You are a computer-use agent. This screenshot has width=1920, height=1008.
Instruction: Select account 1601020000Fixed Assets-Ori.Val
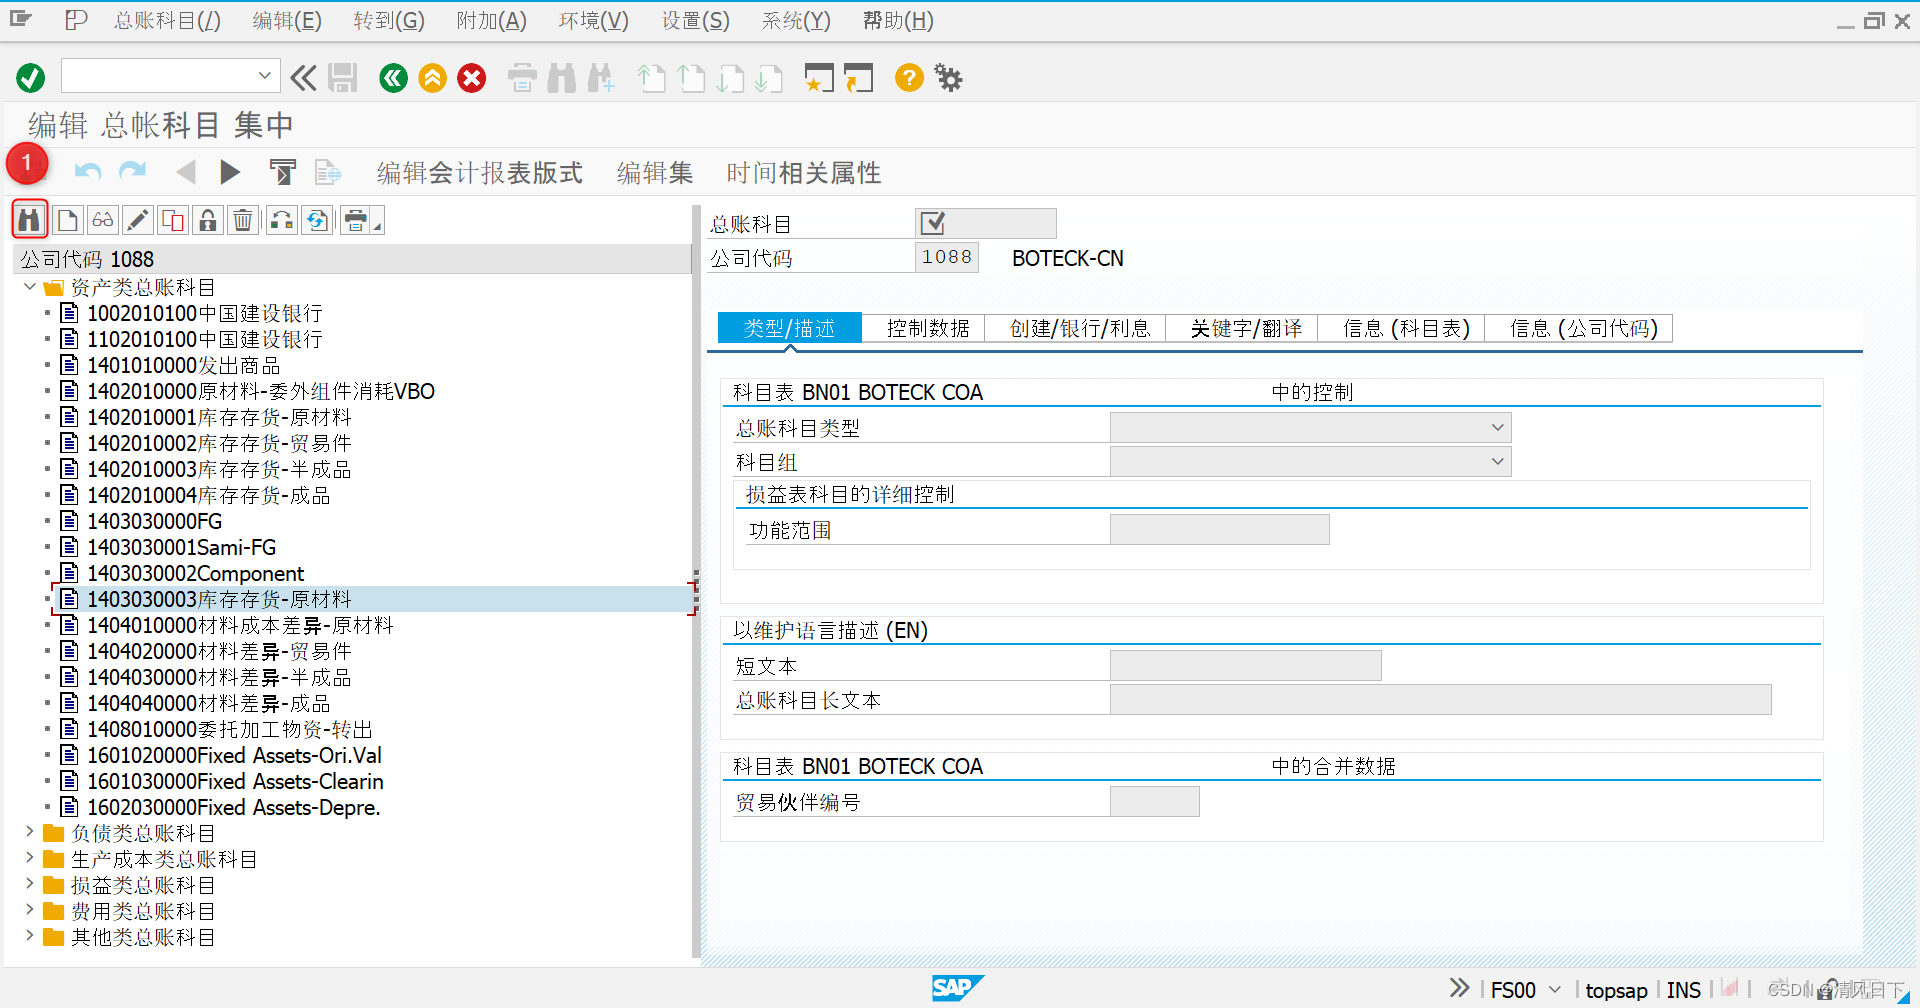pos(234,755)
